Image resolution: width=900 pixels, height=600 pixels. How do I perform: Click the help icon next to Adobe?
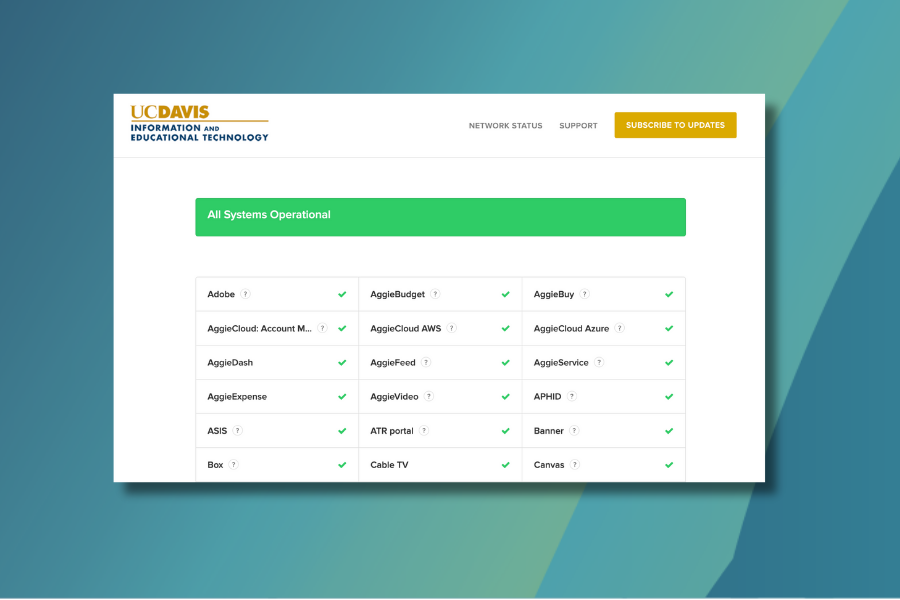tap(245, 294)
